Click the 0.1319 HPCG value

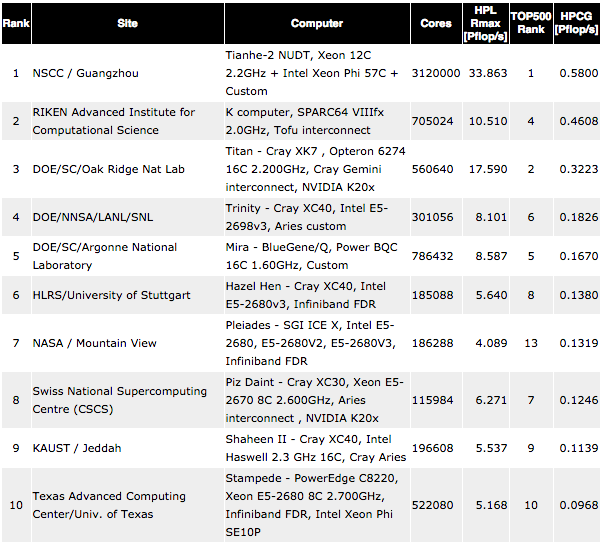(579, 343)
